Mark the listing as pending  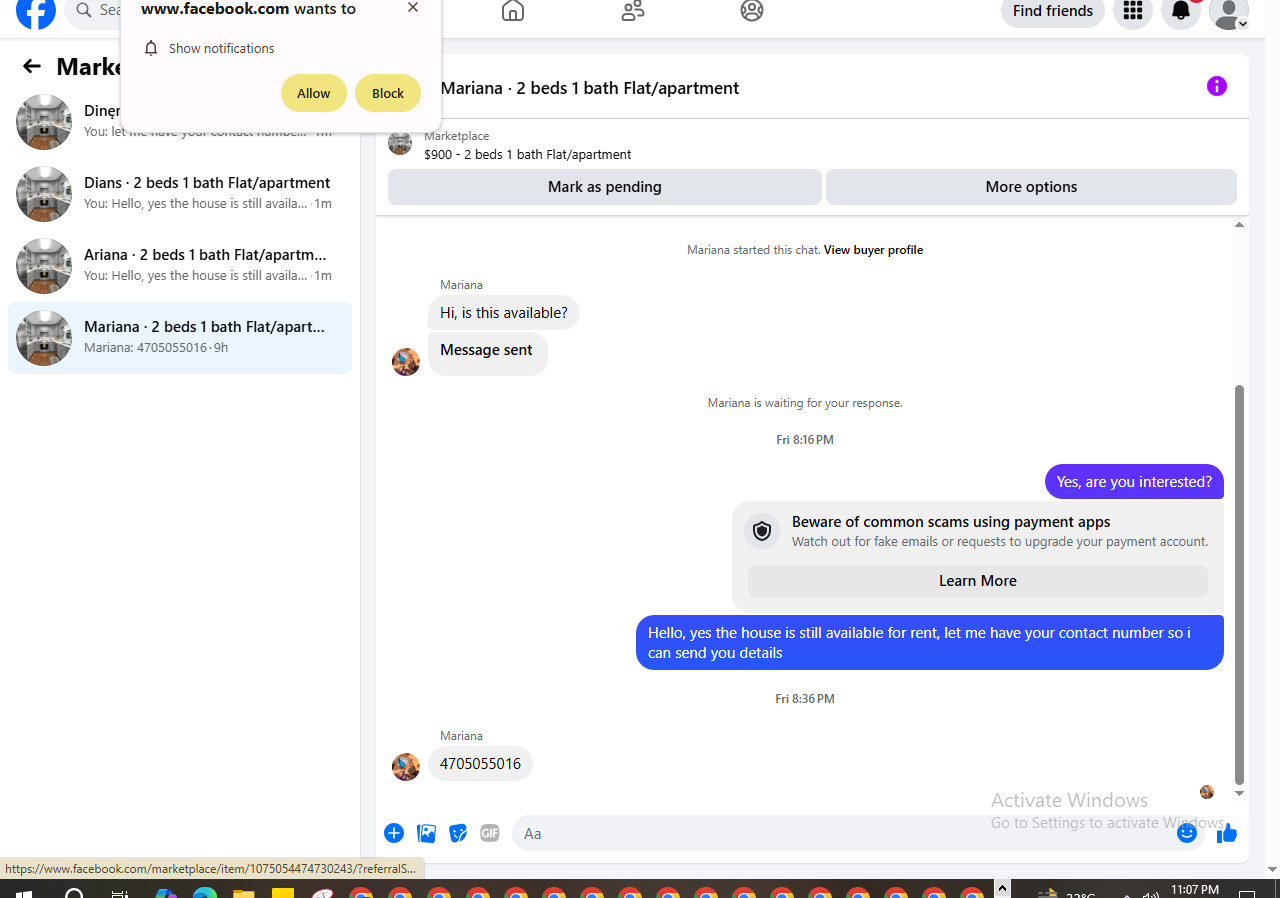click(605, 187)
